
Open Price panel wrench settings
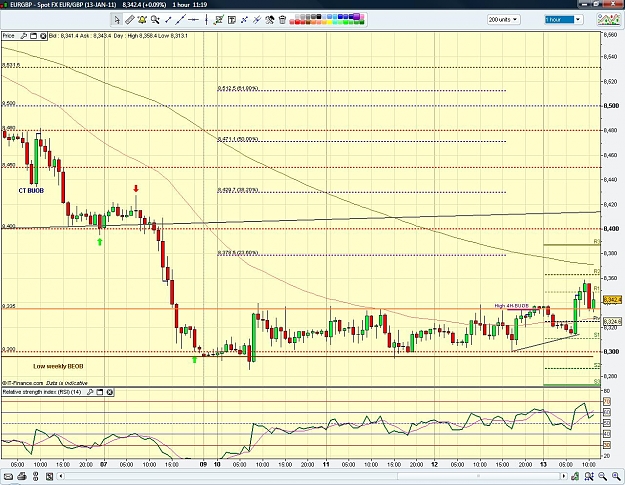point(24,36)
